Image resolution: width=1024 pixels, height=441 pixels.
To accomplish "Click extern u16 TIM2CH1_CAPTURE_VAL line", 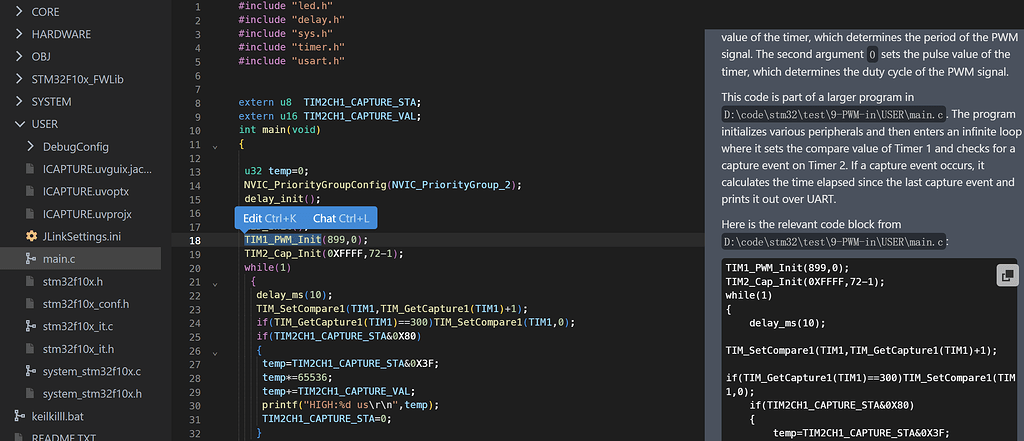I will pos(330,116).
